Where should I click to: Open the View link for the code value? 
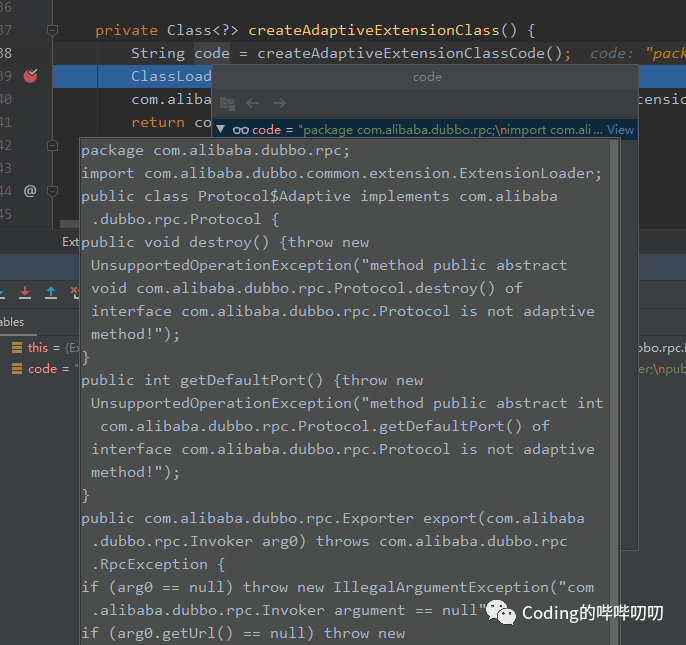click(x=620, y=130)
